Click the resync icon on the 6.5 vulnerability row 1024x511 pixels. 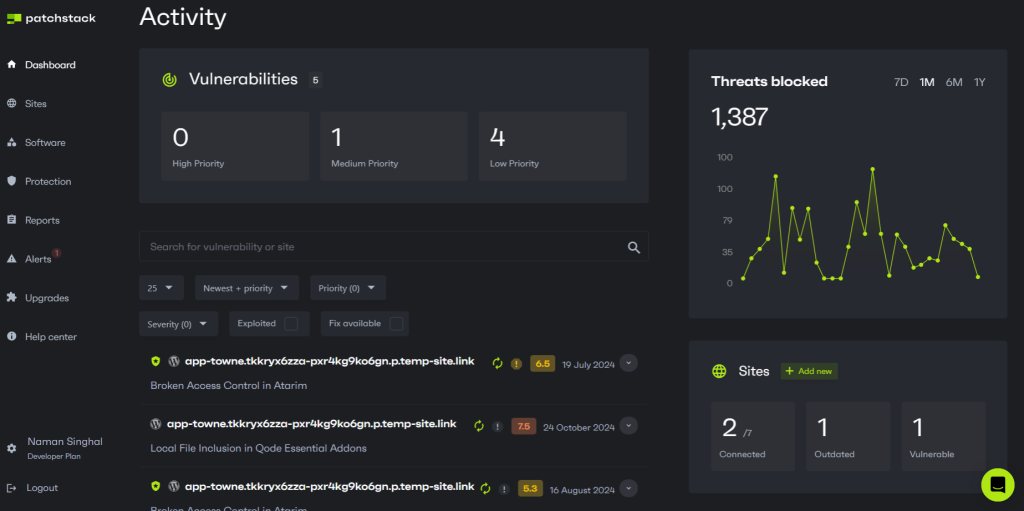click(498, 363)
